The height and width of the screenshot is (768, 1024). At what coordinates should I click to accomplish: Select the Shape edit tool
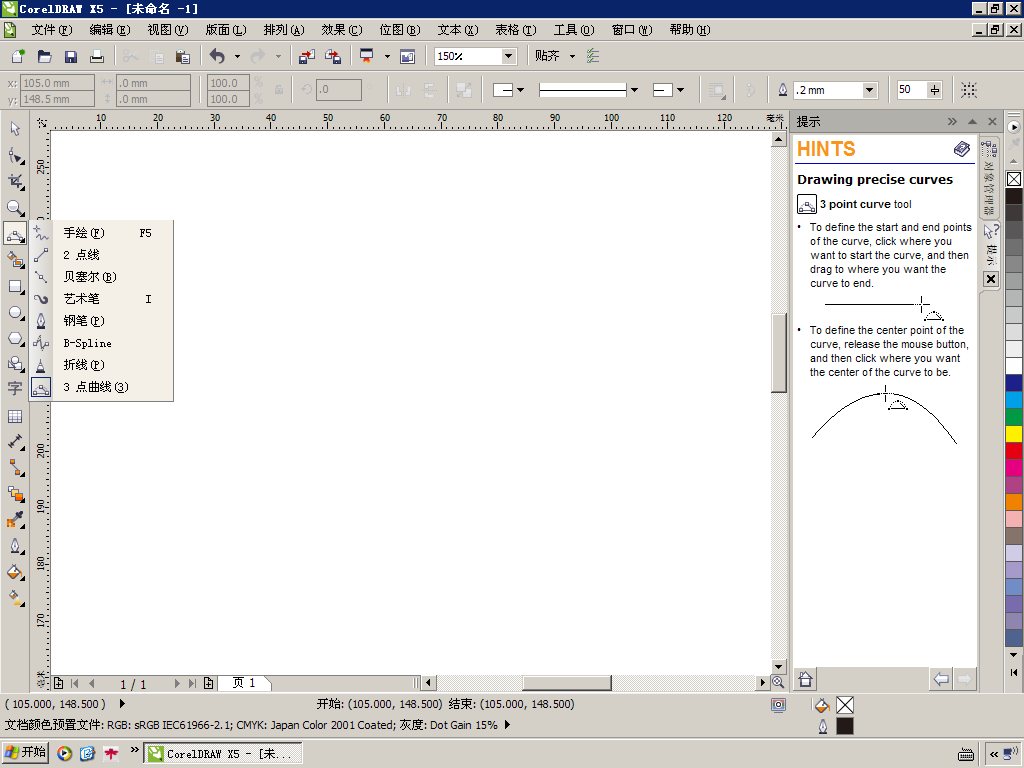[x=15, y=155]
